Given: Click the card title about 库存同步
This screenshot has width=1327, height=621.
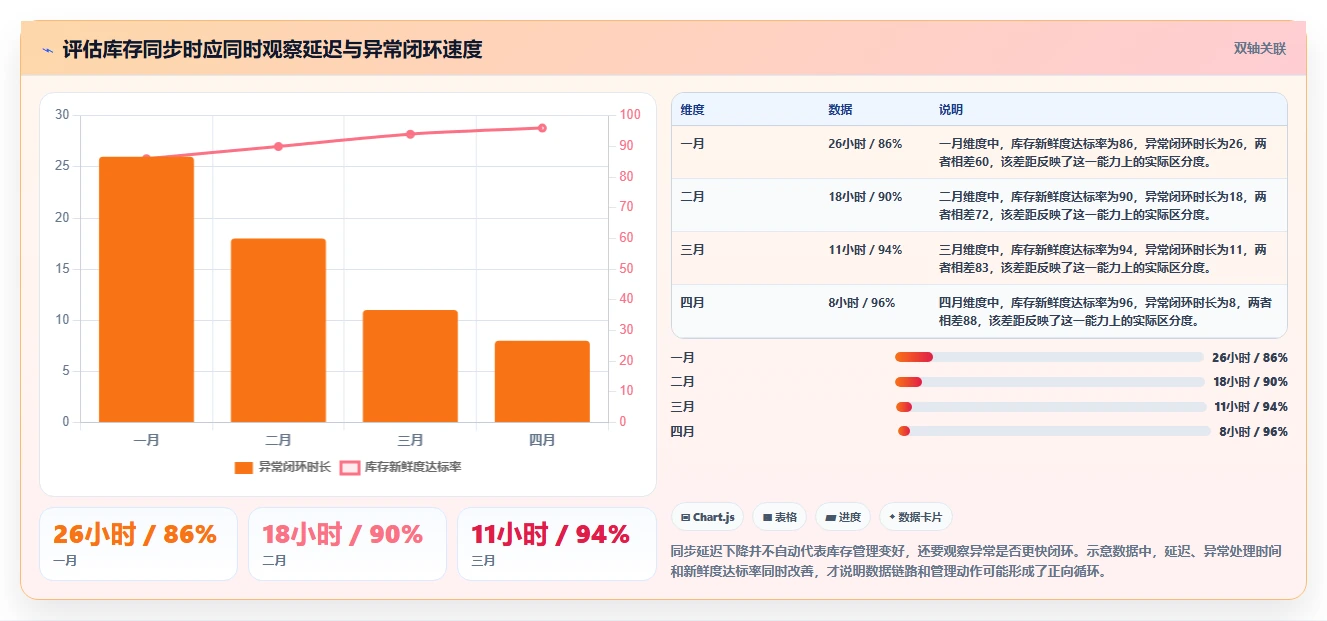Looking at the screenshot, I should pos(272,49).
